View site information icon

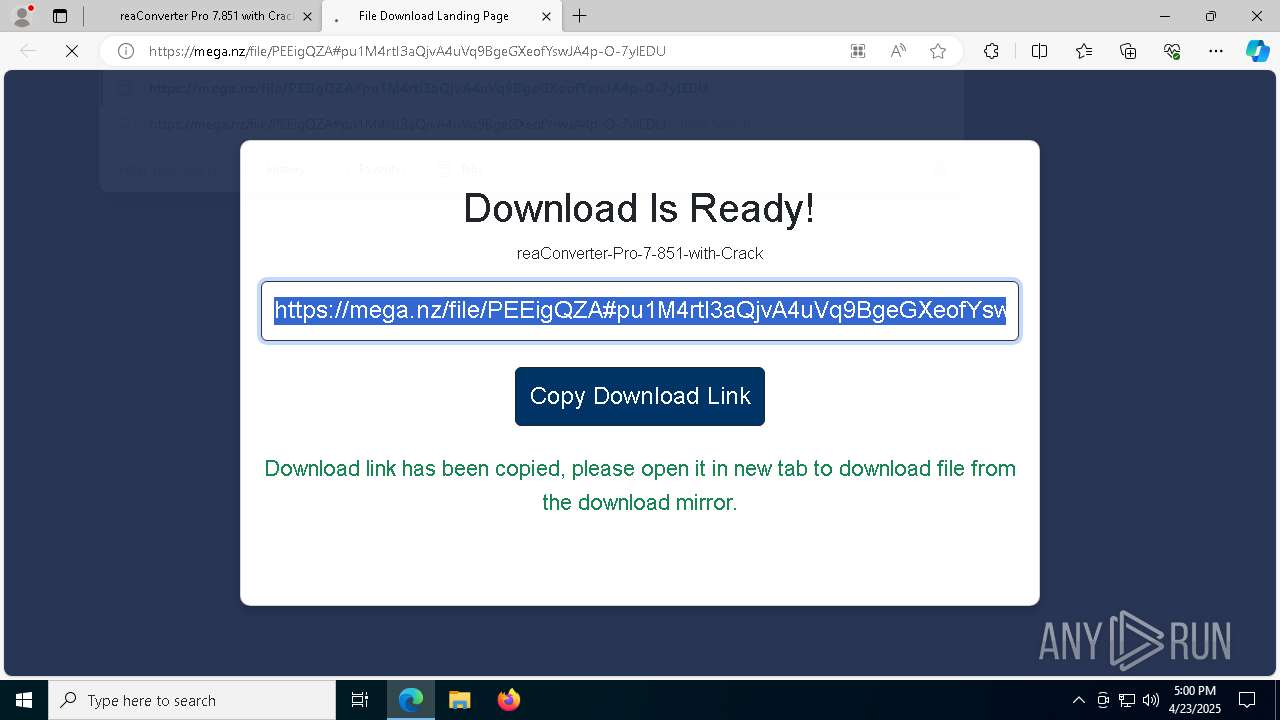point(125,51)
